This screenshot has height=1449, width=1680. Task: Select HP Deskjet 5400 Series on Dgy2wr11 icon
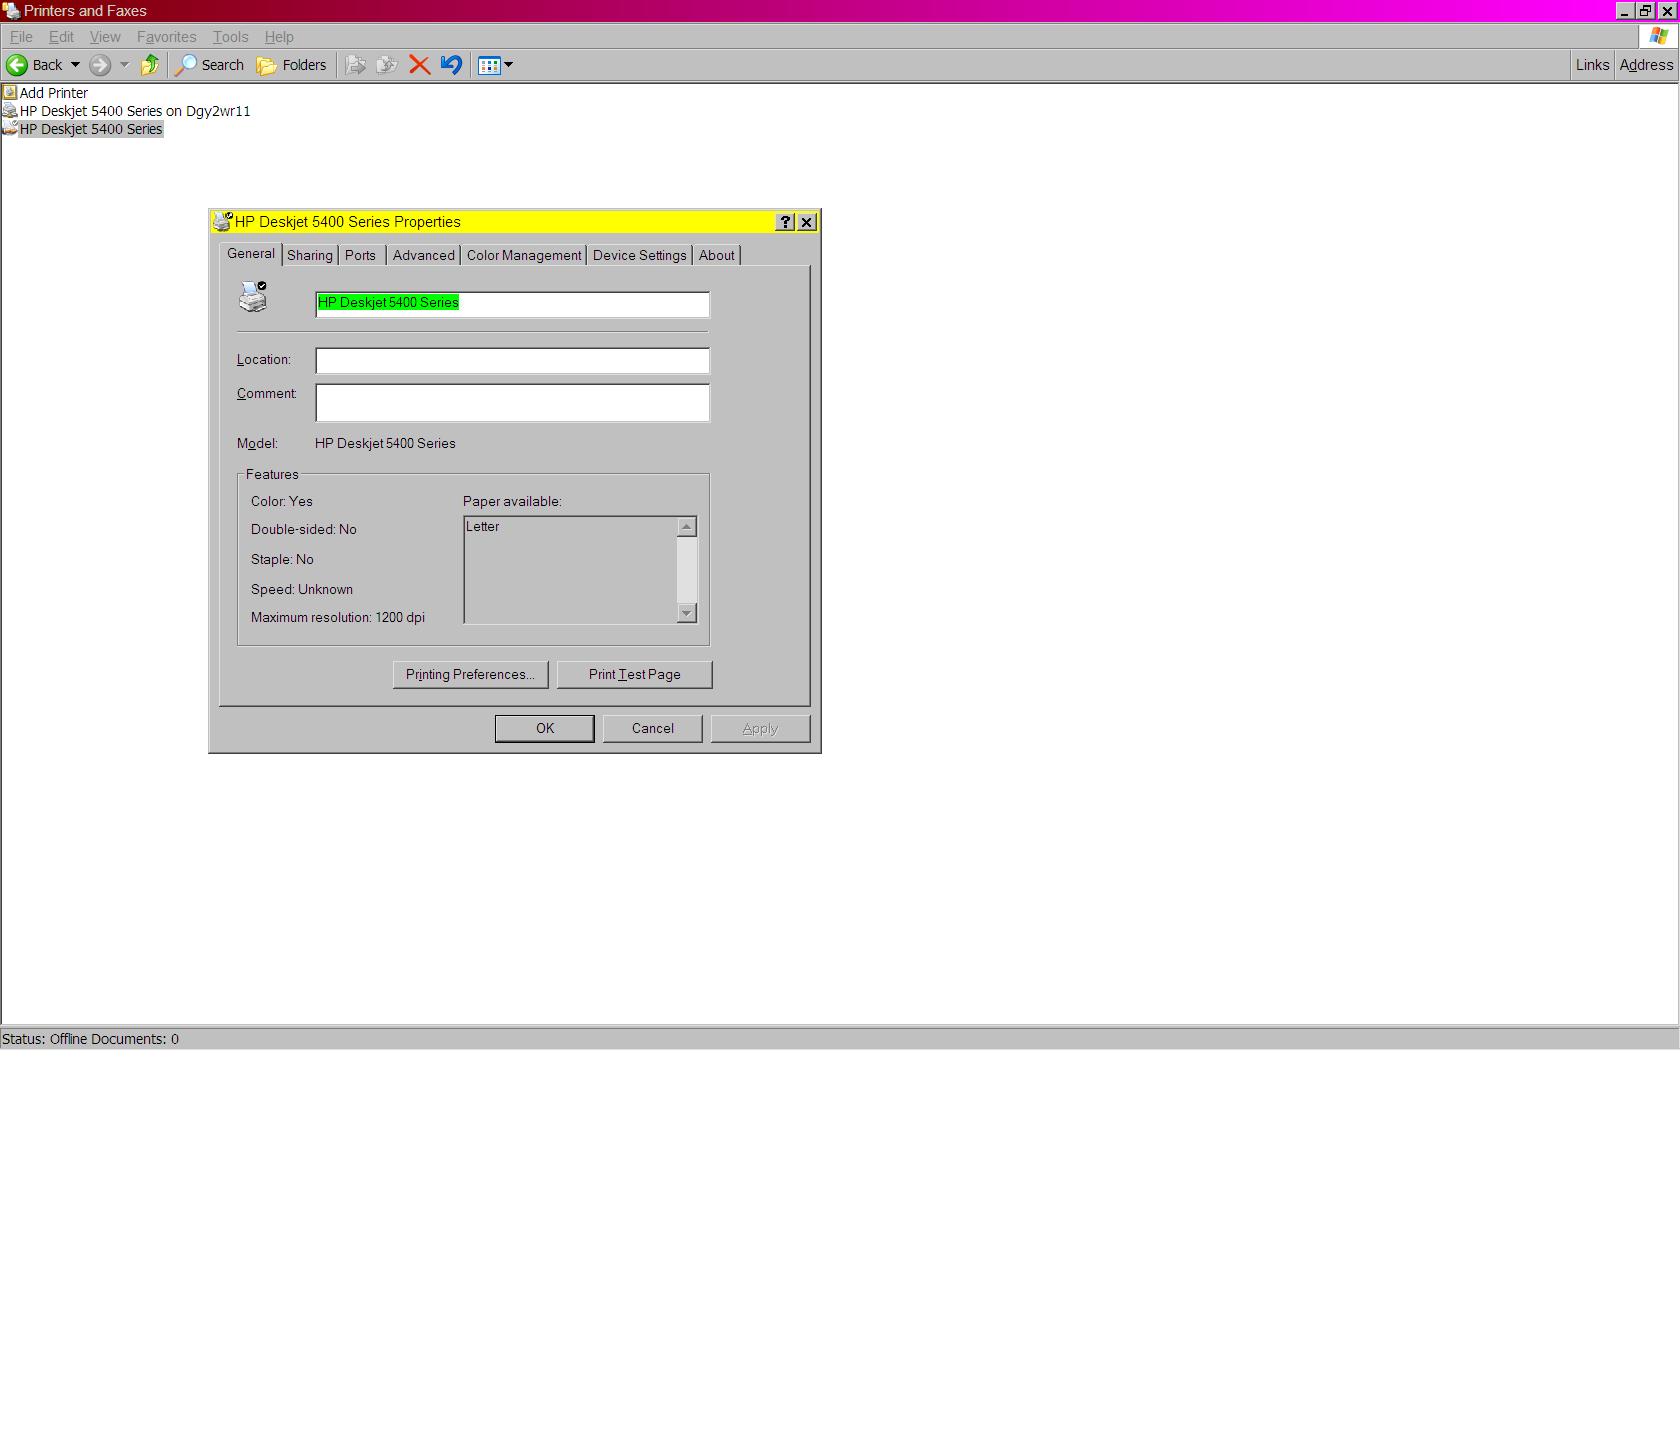pyautogui.click(x=10, y=111)
